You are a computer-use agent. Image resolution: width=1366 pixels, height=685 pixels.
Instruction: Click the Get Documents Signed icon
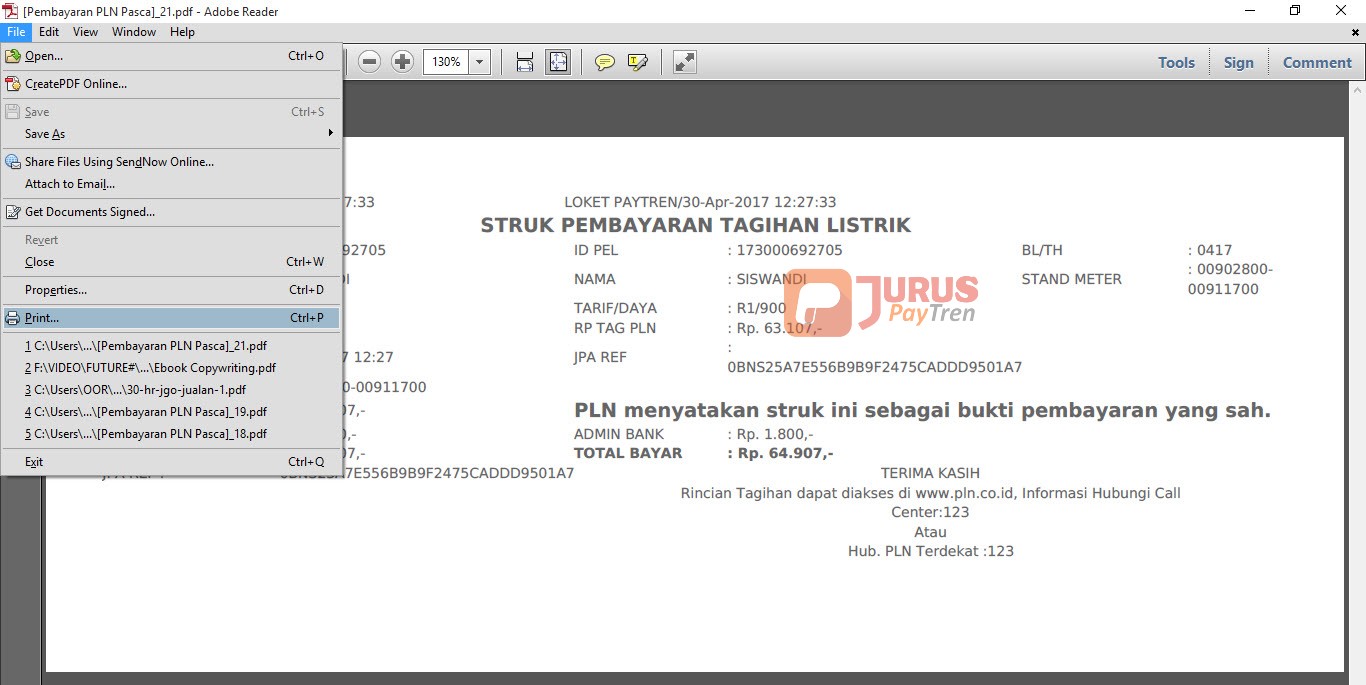click(13, 212)
